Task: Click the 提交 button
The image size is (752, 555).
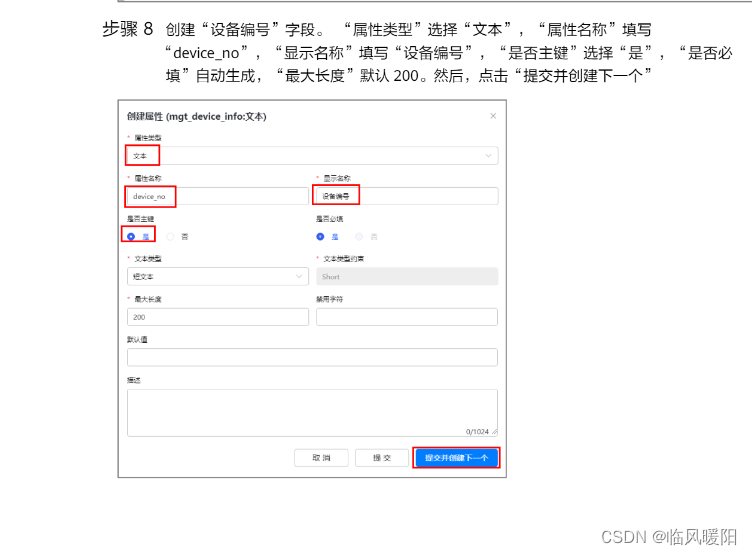Action: click(x=382, y=458)
